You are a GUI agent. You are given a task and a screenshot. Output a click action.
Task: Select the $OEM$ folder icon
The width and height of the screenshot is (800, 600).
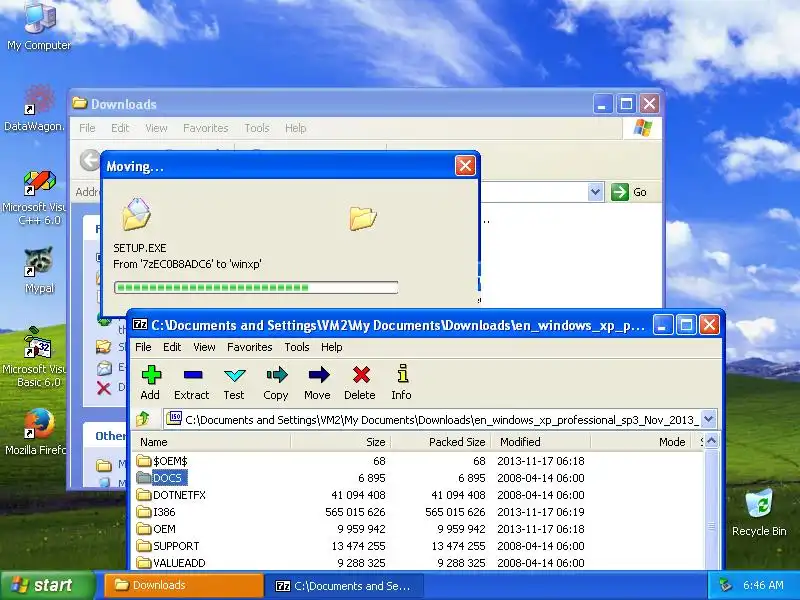pos(144,461)
